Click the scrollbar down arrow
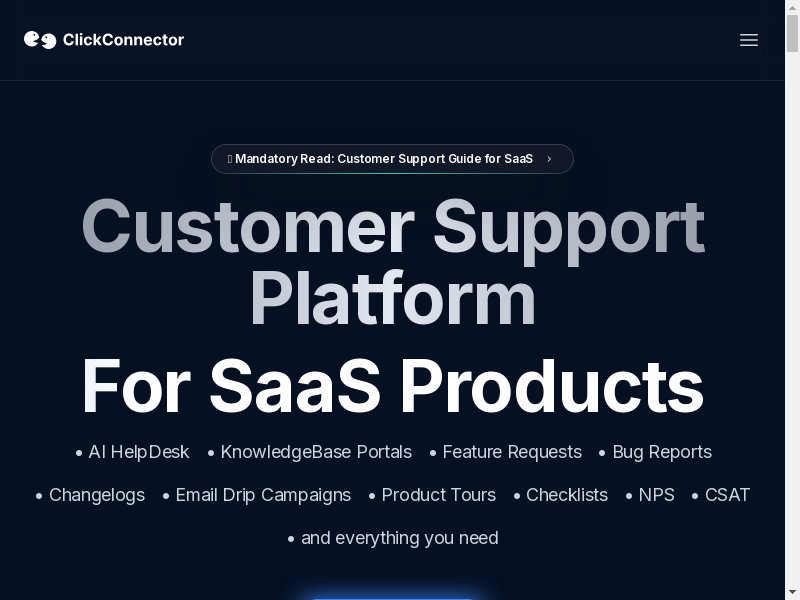800x600 pixels. [792, 593]
